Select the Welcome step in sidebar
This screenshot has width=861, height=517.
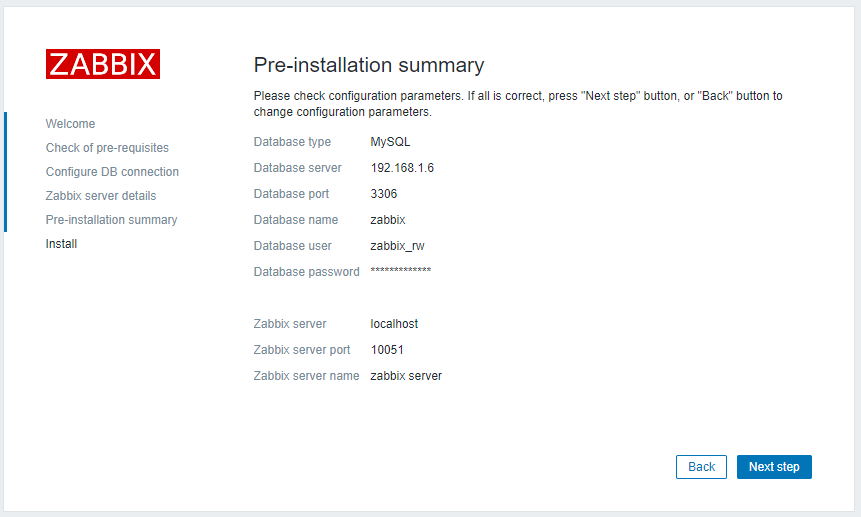tap(71, 124)
